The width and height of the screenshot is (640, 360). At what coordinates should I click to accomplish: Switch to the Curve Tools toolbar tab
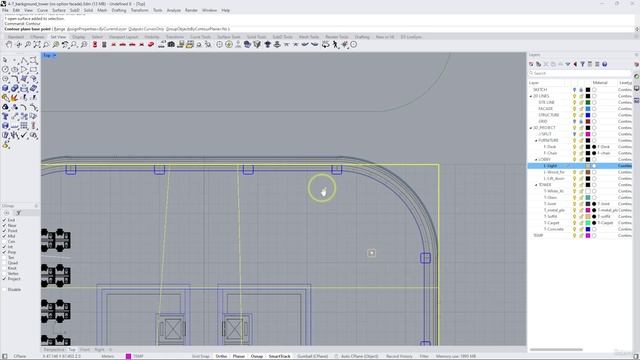[200, 37]
